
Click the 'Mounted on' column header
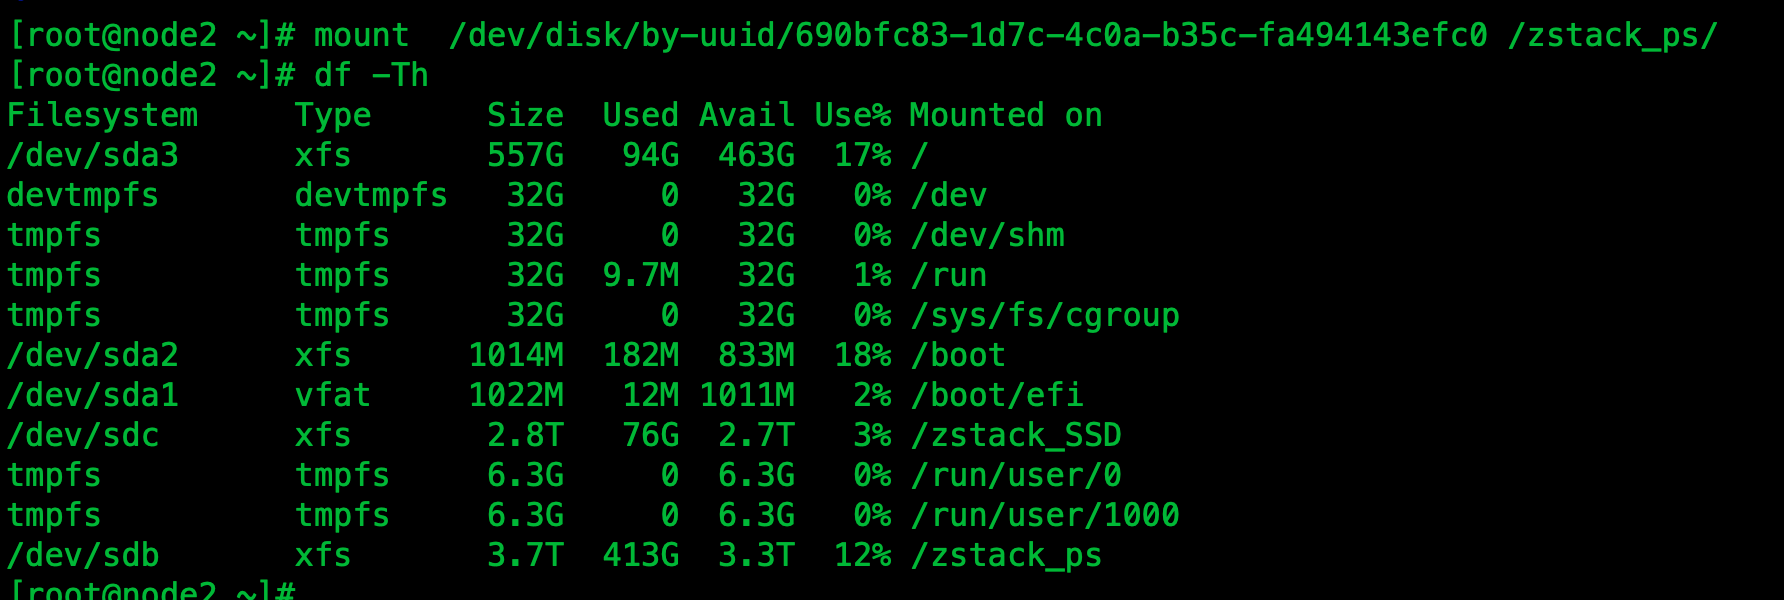point(1005,116)
